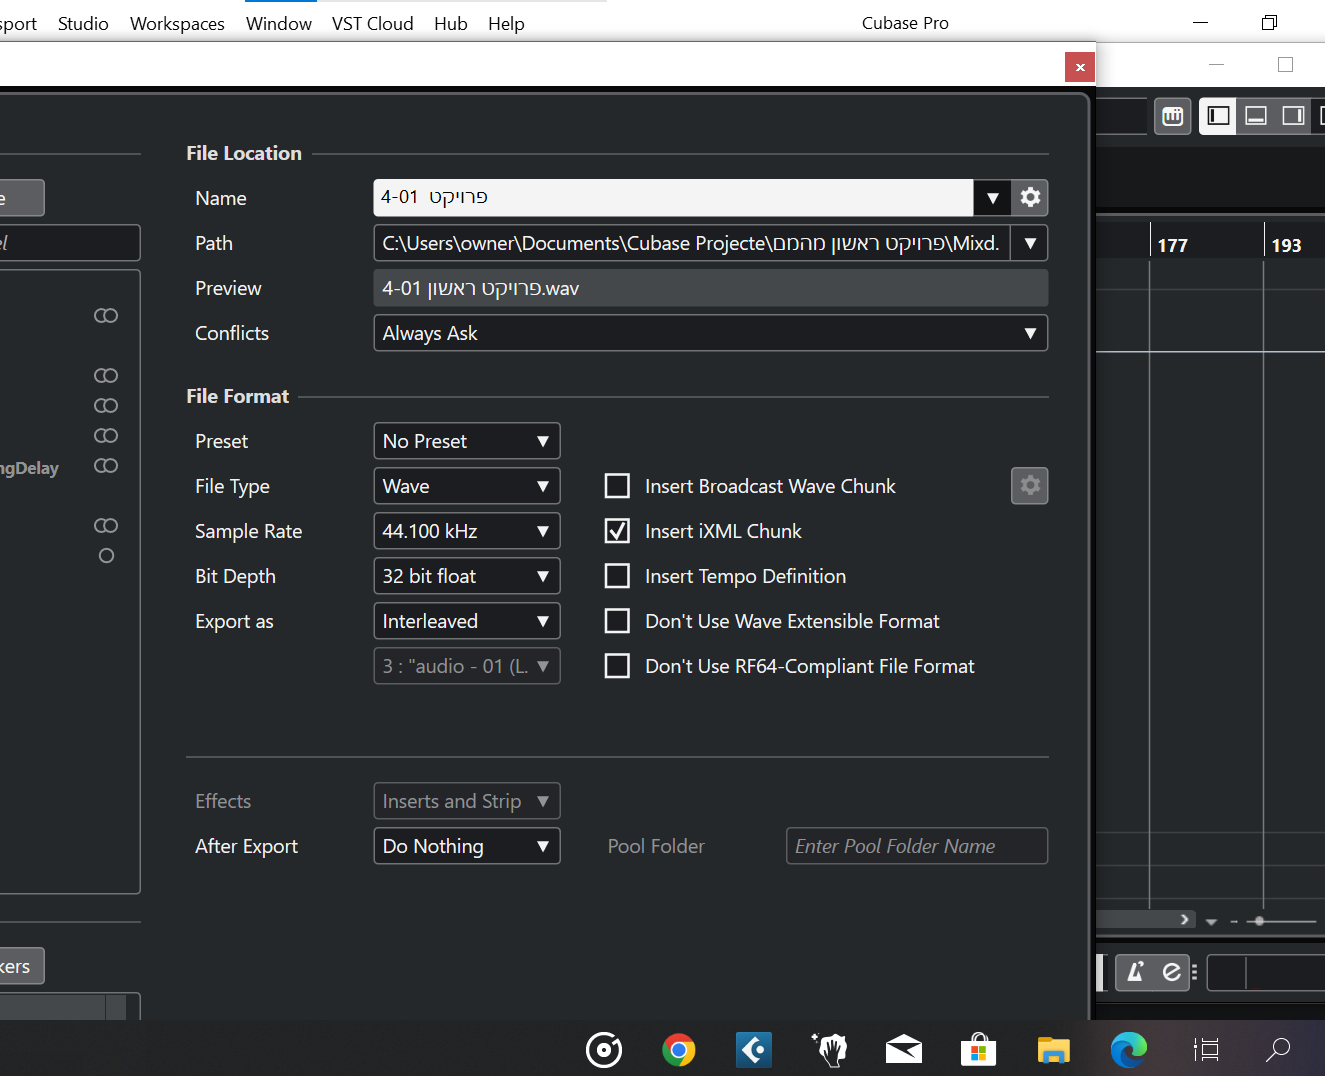The image size is (1325, 1076).
Task: Open the Studio menu
Action: (x=83, y=23)
